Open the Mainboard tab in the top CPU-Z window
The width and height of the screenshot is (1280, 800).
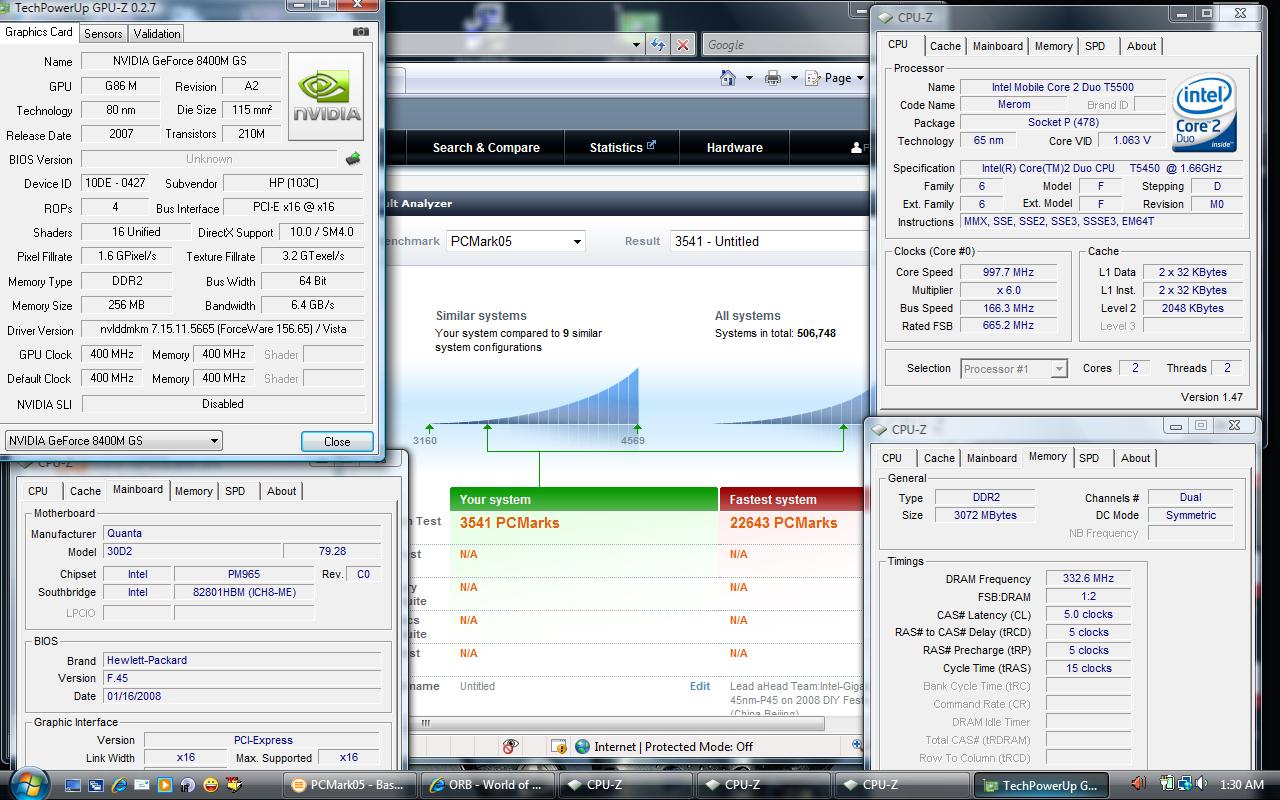pos(998,46)
